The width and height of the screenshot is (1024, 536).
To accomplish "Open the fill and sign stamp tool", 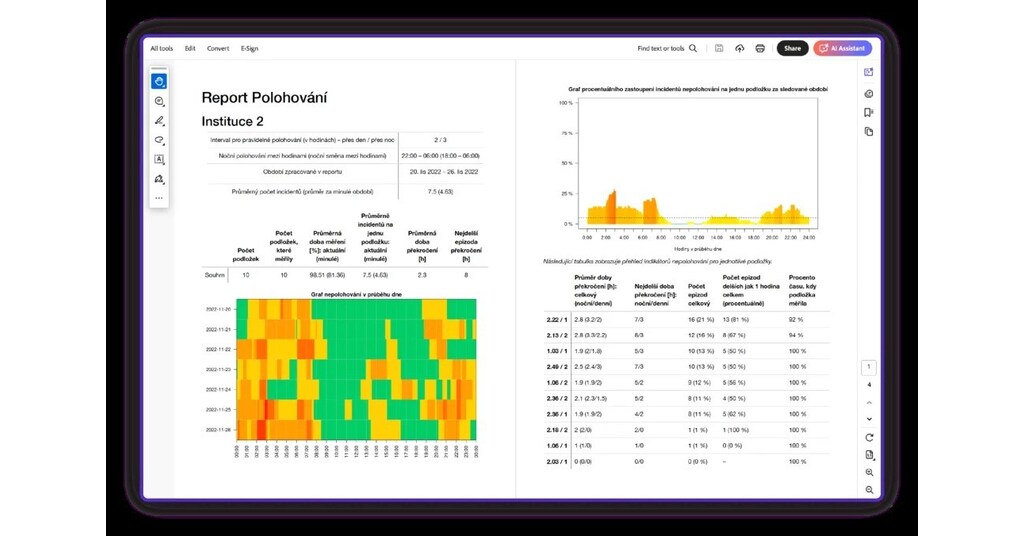I will coord(159,179).
